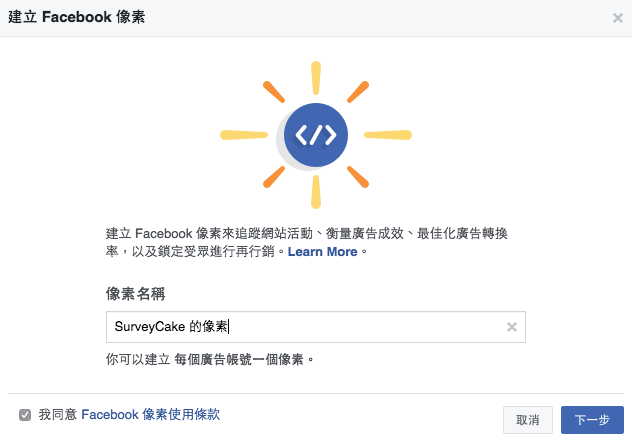
Task: Proceed with the 下一步 button
Action: click(593, 420)
